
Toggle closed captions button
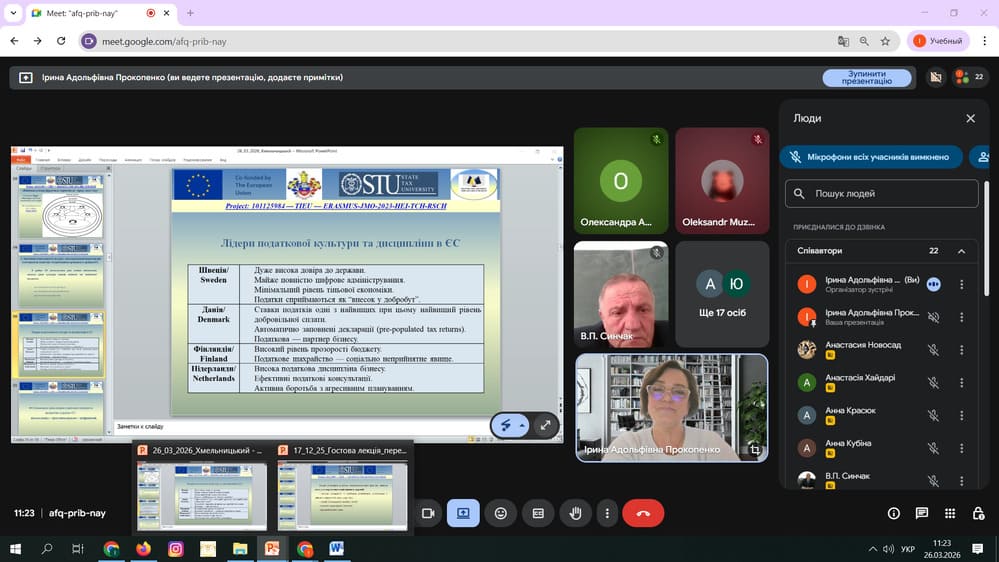pos(538,513)
